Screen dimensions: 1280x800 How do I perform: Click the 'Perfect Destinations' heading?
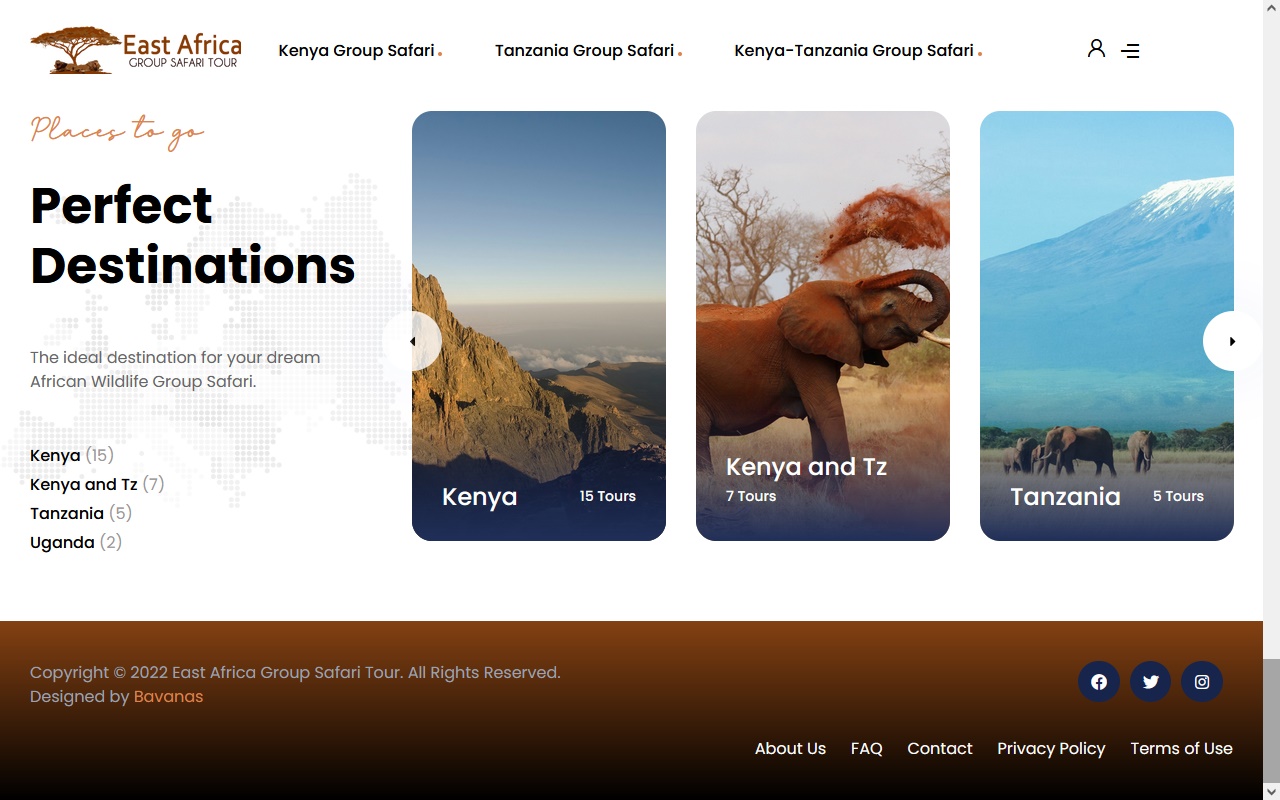coord(193,235)
